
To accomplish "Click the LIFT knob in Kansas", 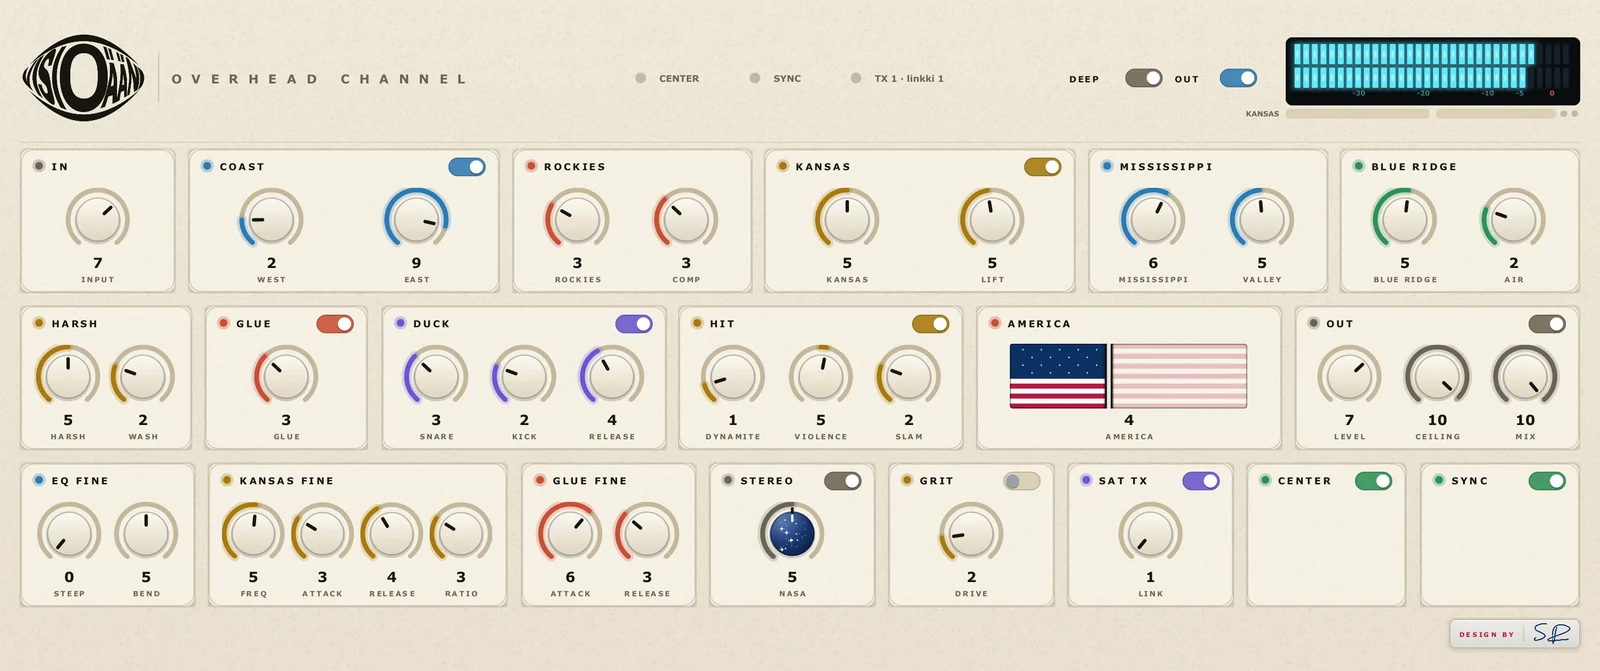I will click(x=992, y=219).
